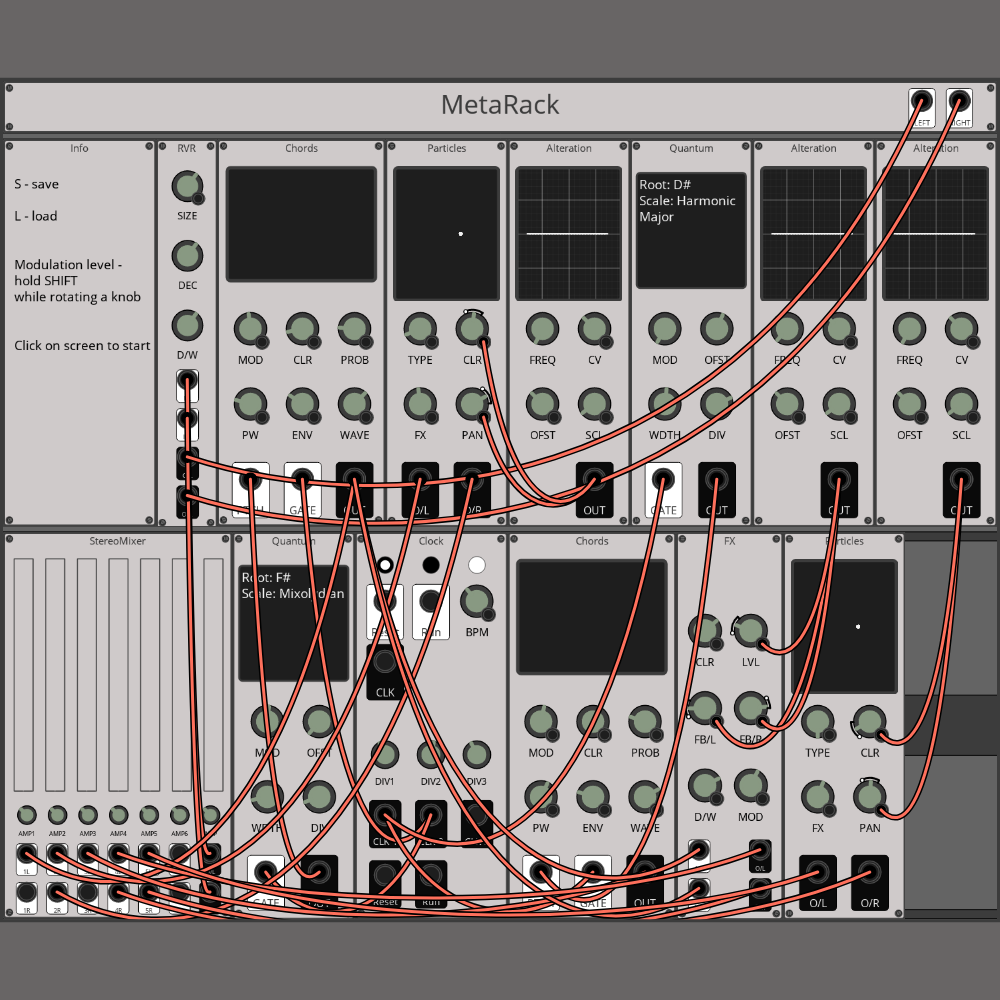
Task: Click the MOD knob on FX module
Action: 751,786
